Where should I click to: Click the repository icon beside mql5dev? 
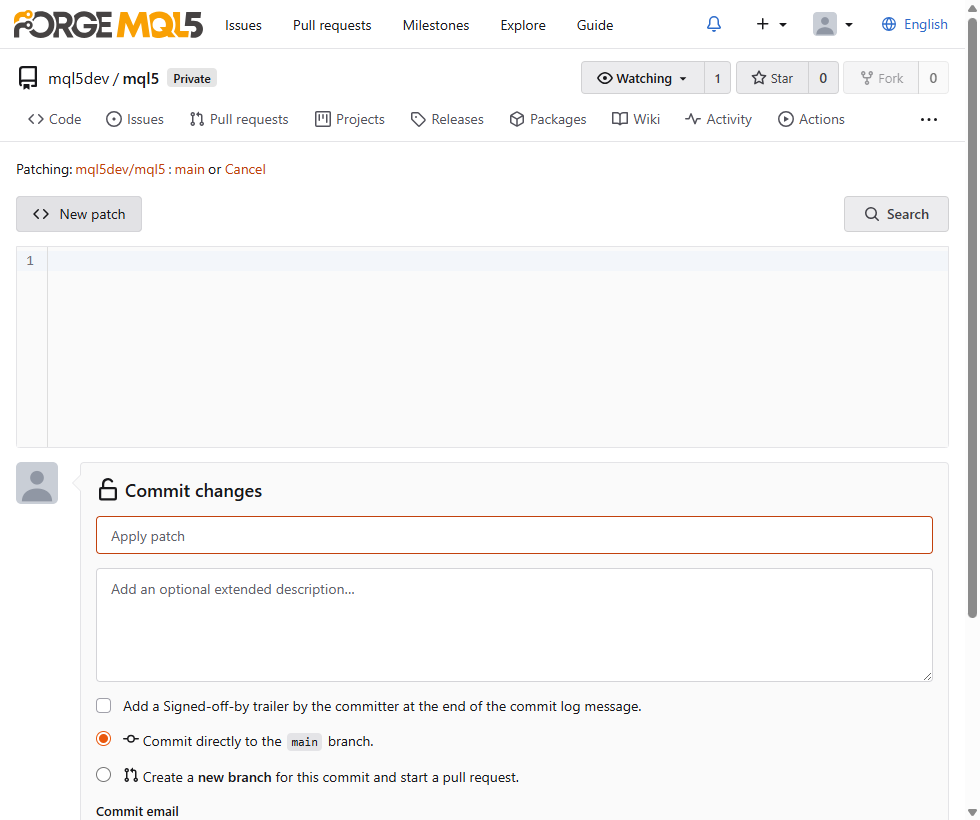[28, 78]
